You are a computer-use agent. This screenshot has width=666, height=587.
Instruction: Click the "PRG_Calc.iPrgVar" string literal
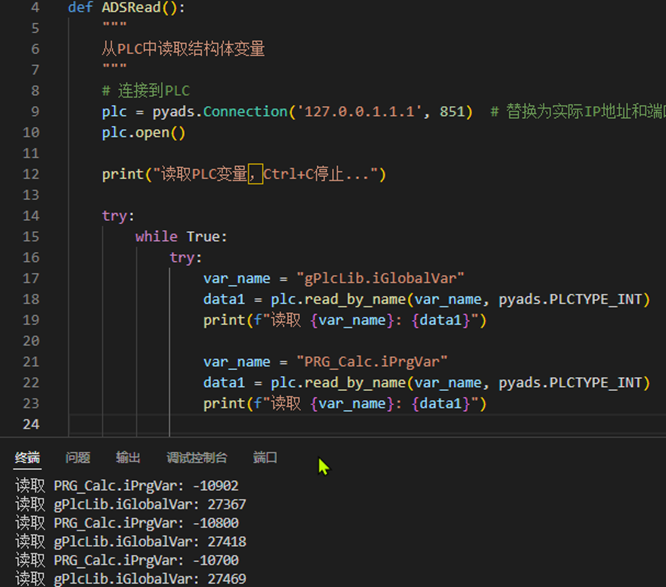click(364, 361)
